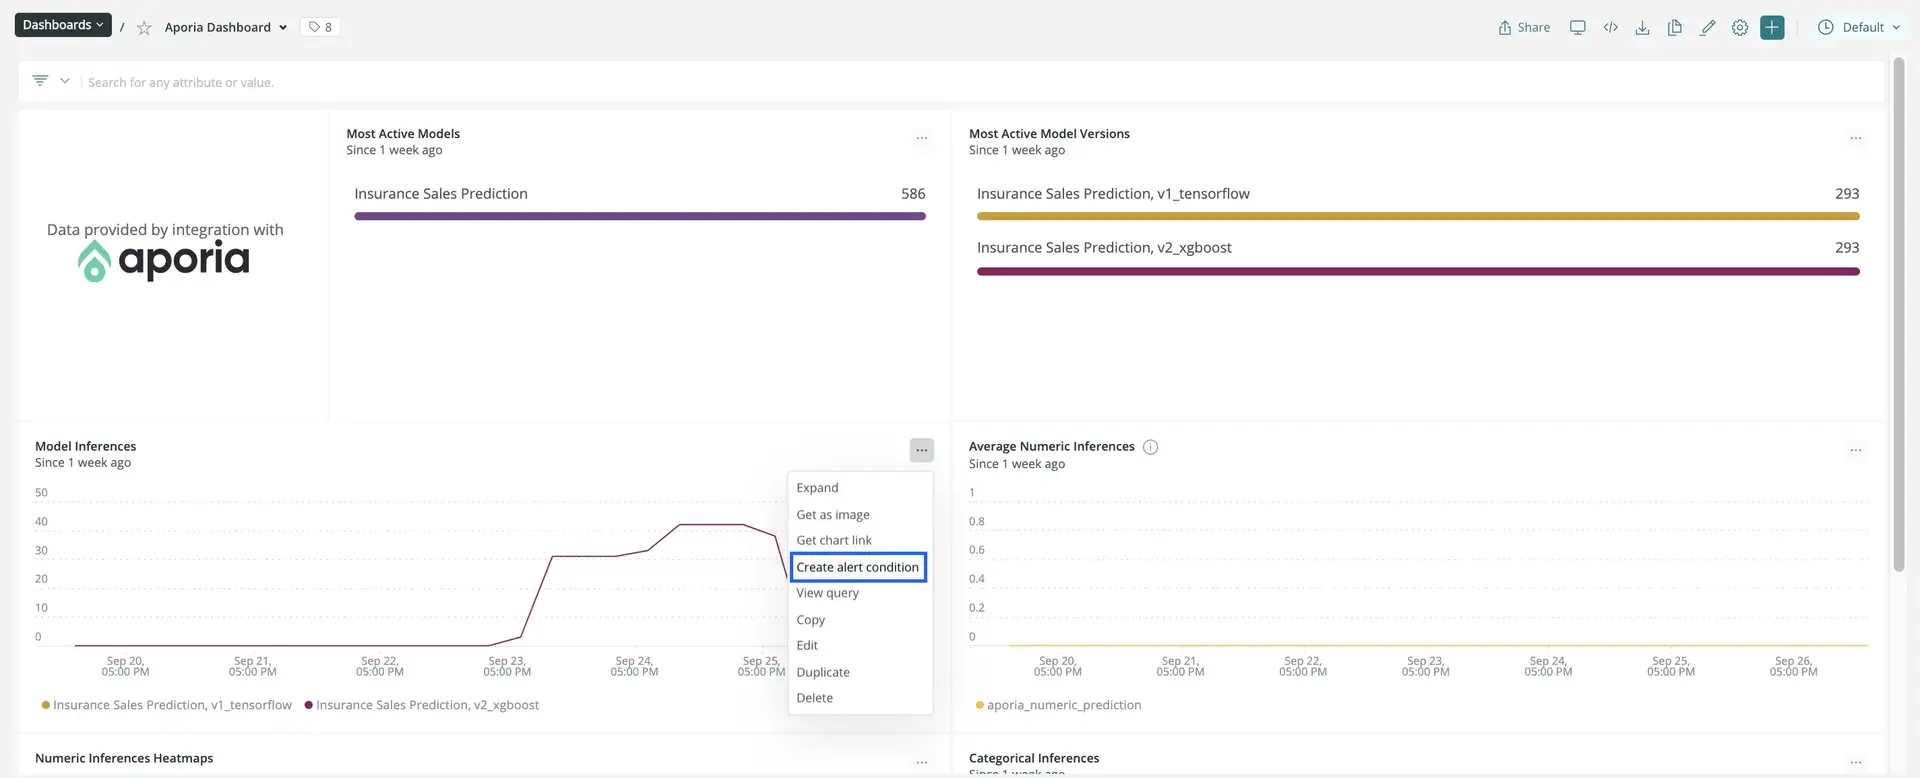Open the code view icon
This screenshot has width=1920, height=778.
coord(1610,28)
